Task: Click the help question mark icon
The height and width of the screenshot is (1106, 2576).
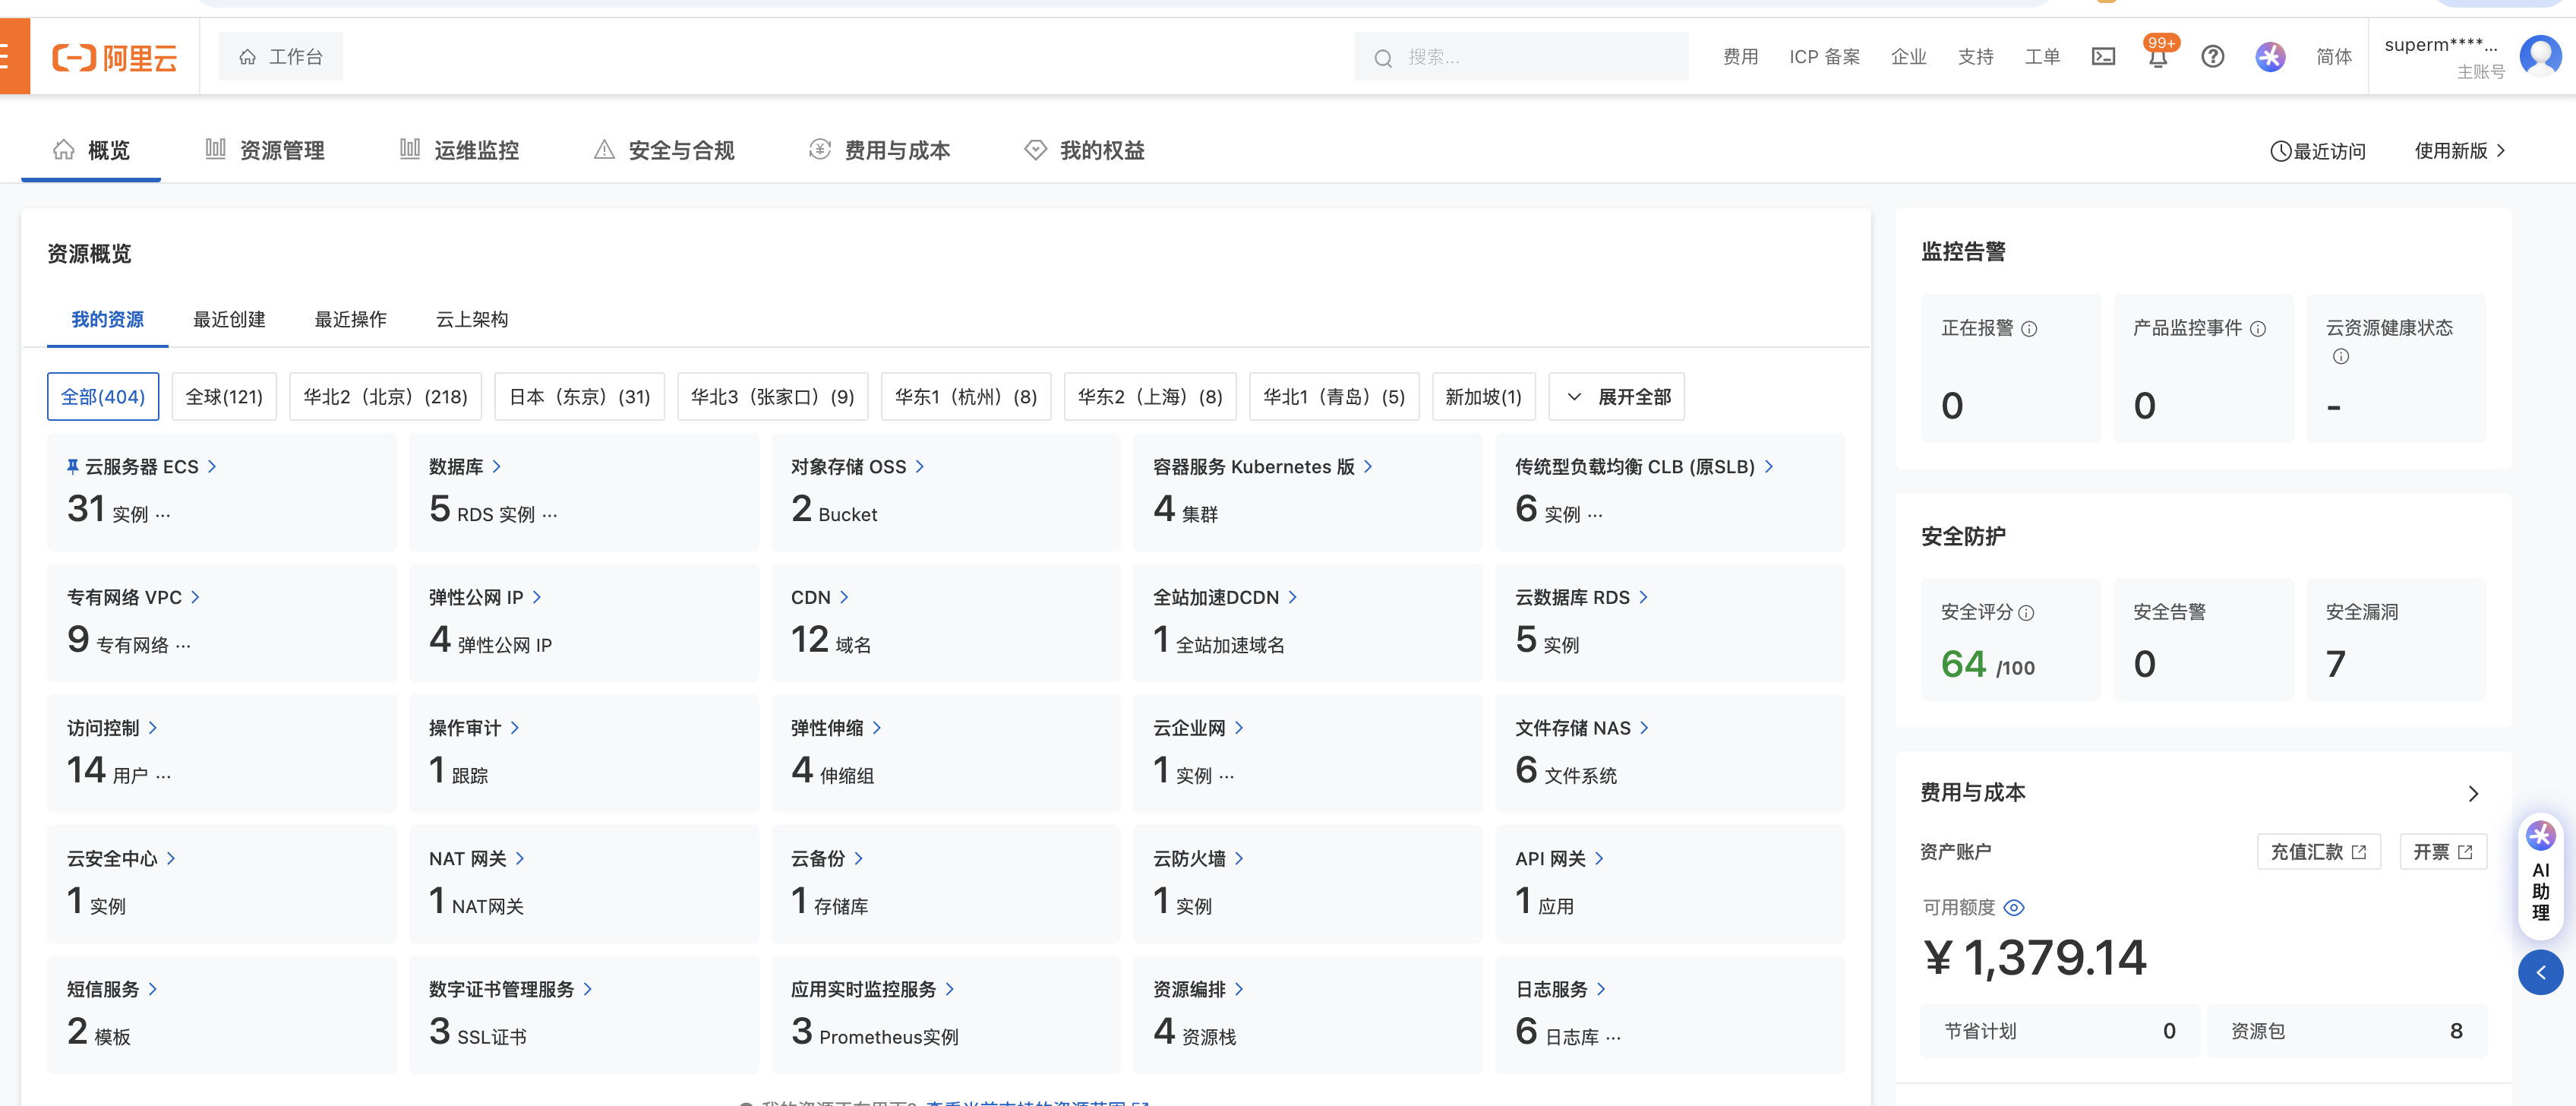Action: point(2212,57)
